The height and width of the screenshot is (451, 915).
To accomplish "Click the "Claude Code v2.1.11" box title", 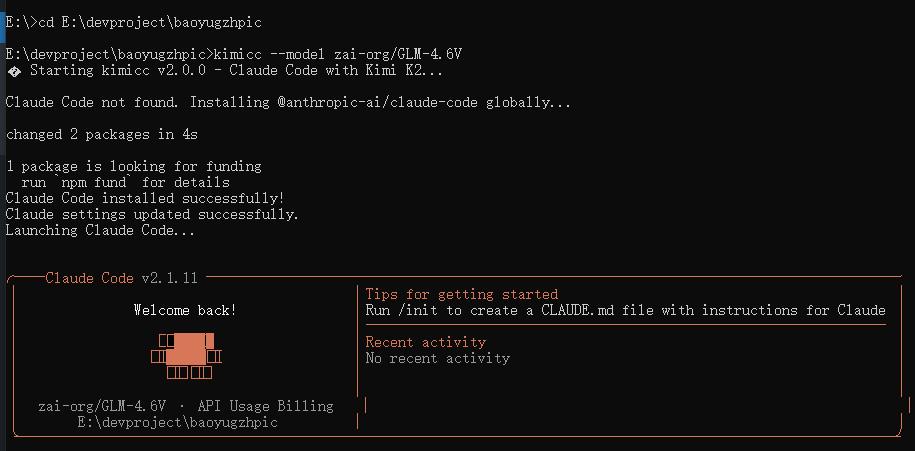I will point(121,278).
